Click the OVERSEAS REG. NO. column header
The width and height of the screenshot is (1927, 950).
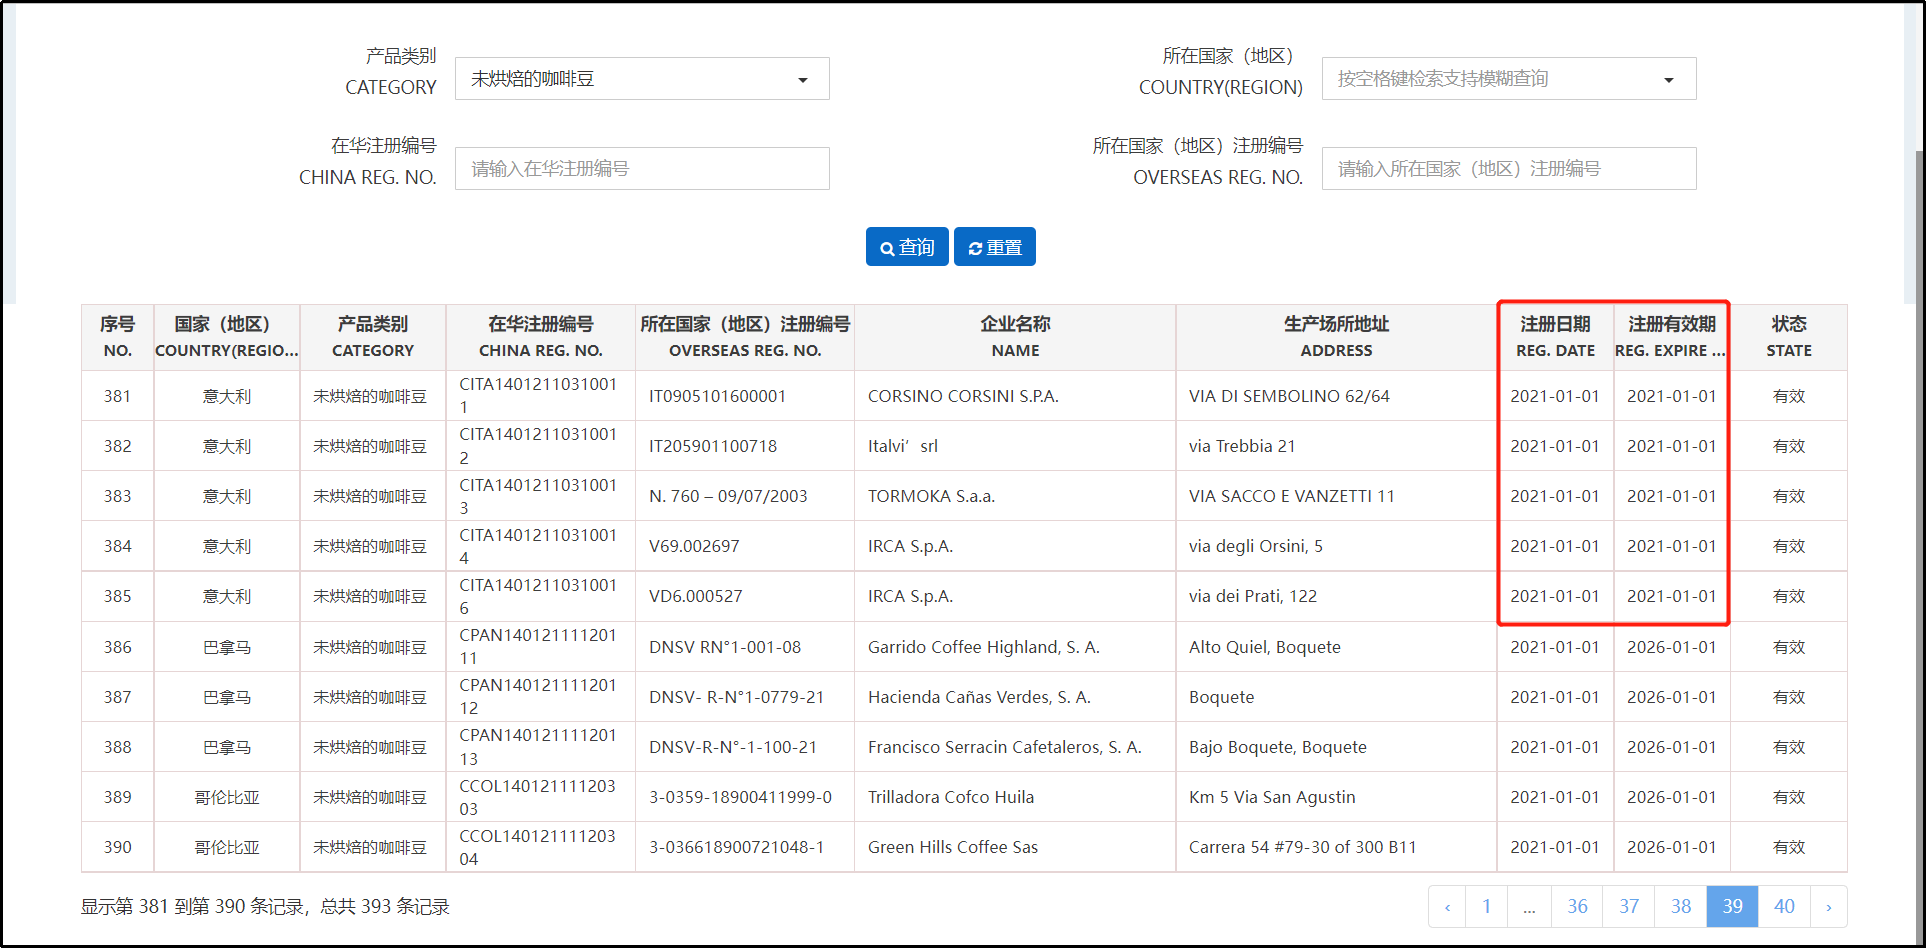click(x=745, y=337)
